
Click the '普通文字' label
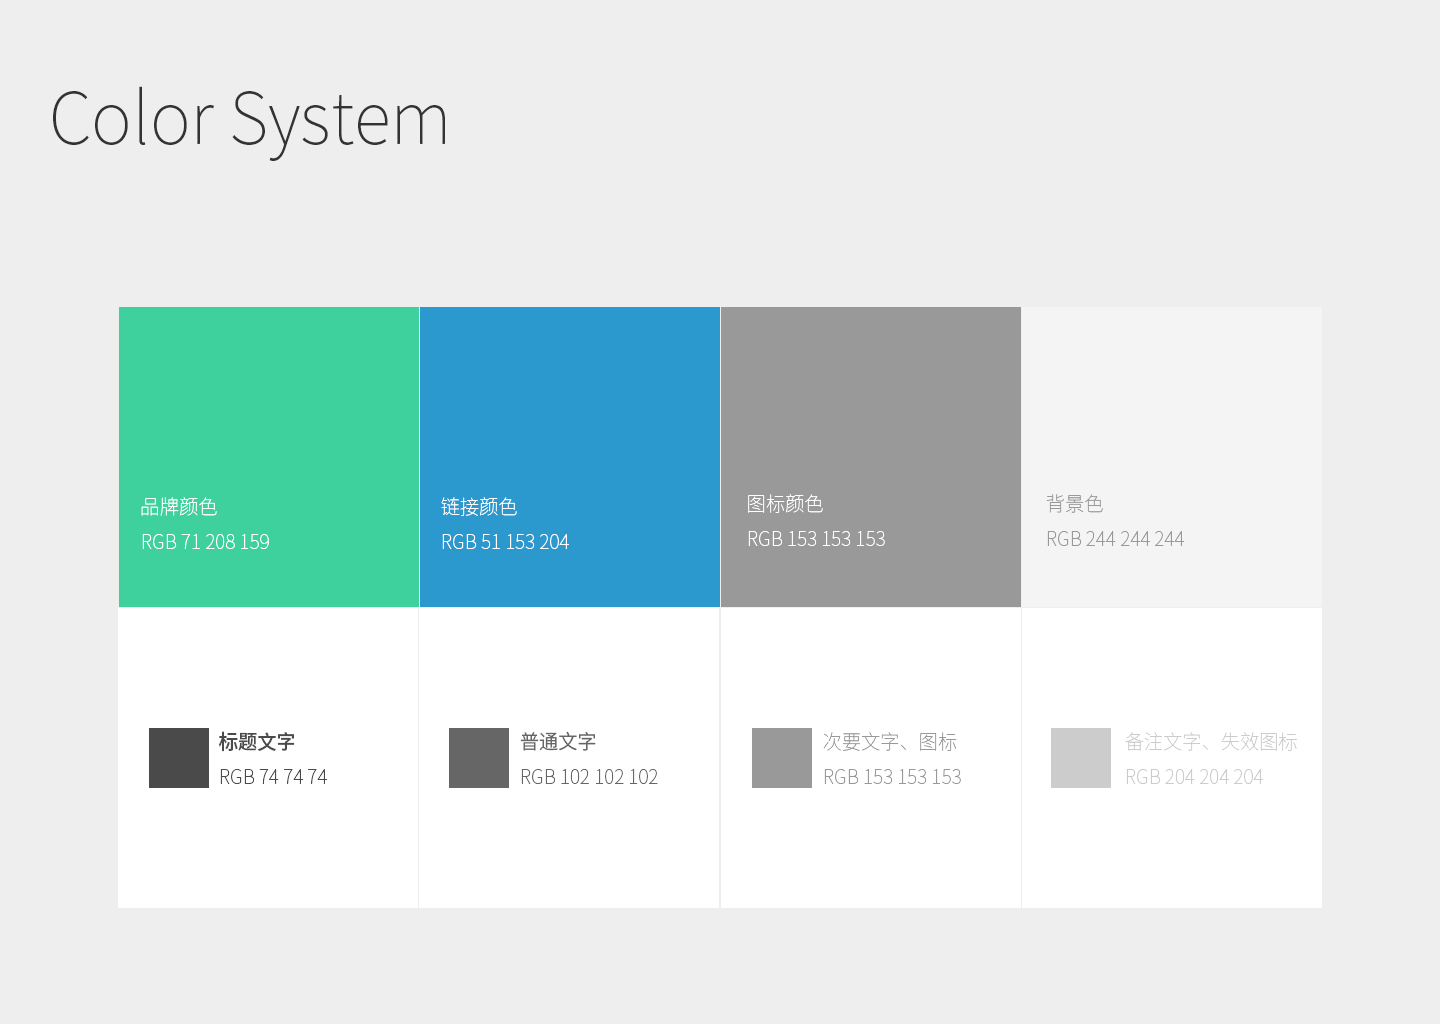558,742
